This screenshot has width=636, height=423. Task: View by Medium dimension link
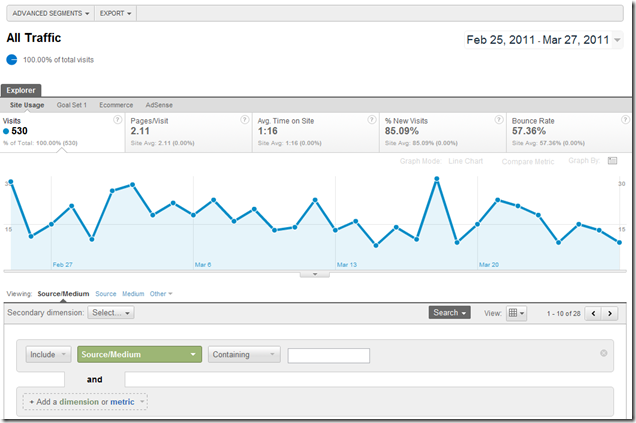(133, 294)
